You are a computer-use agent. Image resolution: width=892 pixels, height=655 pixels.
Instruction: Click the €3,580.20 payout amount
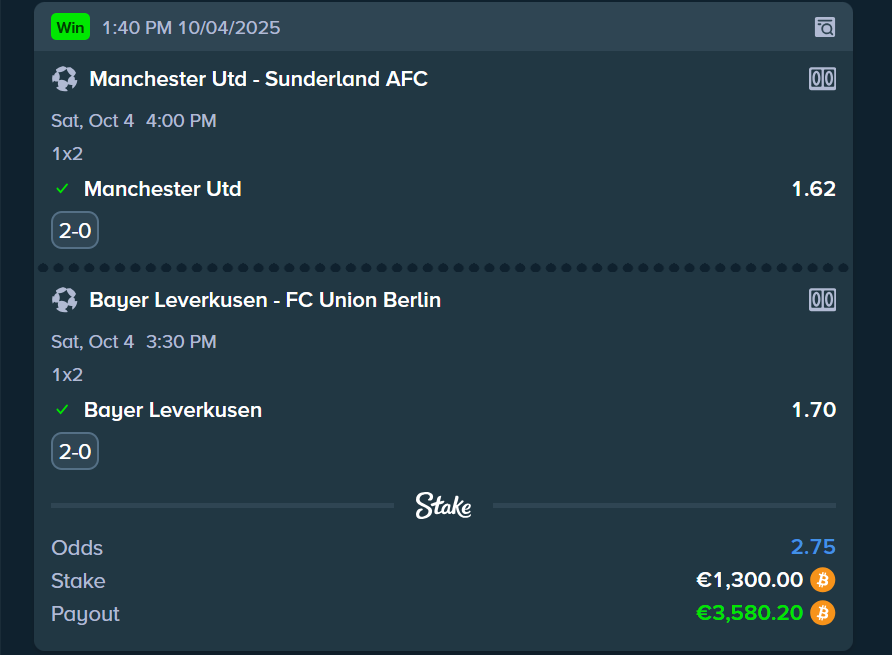click(749, 612)
